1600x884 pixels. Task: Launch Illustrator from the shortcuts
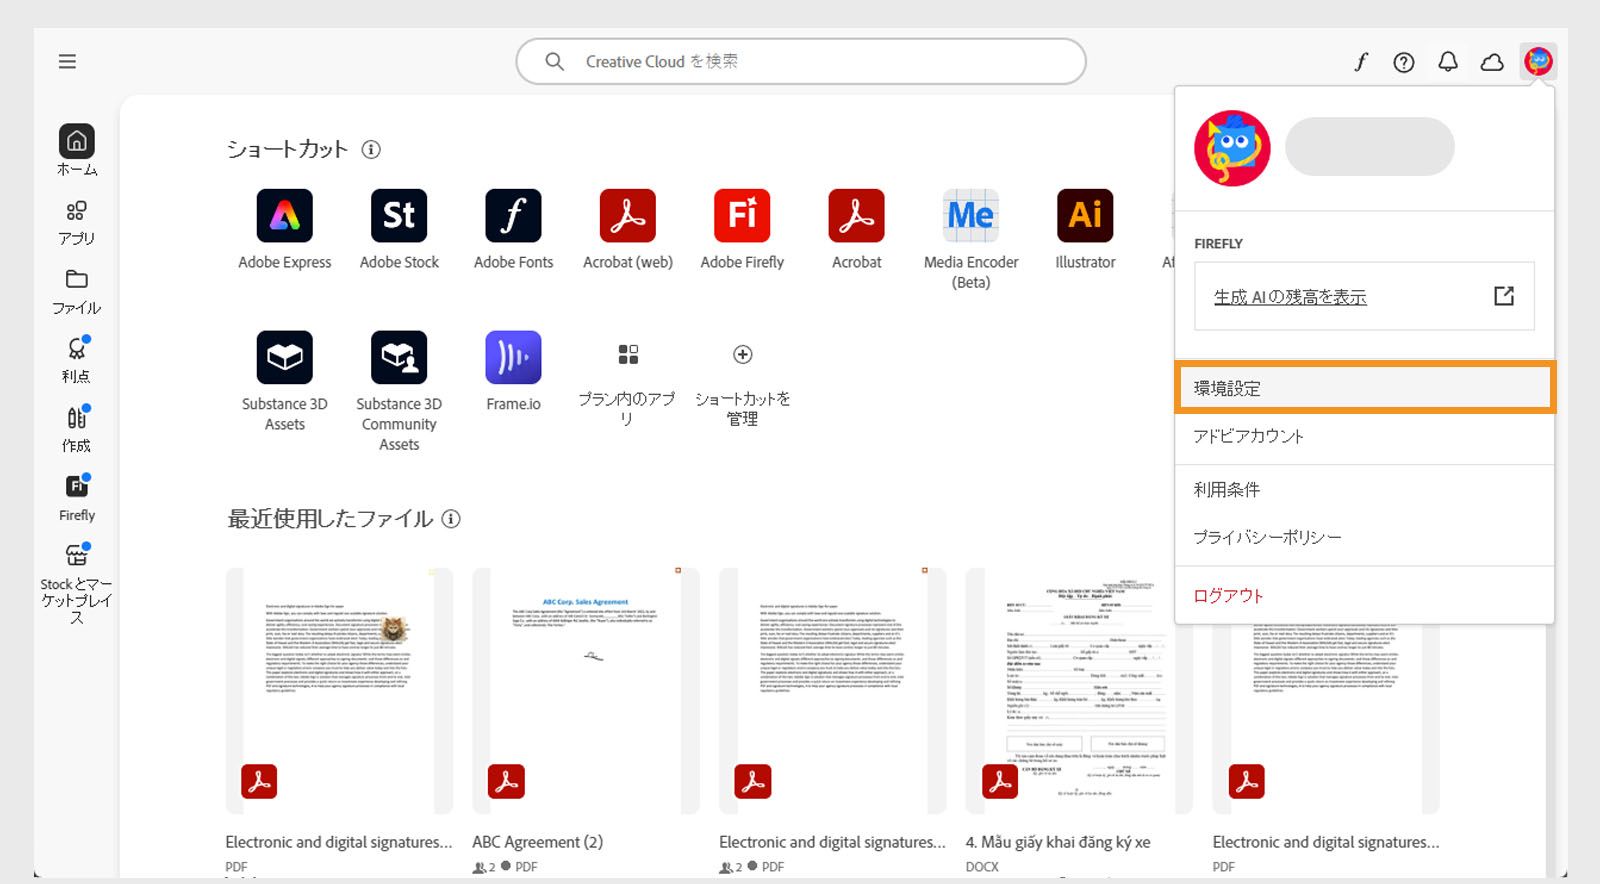(1085, 229)
